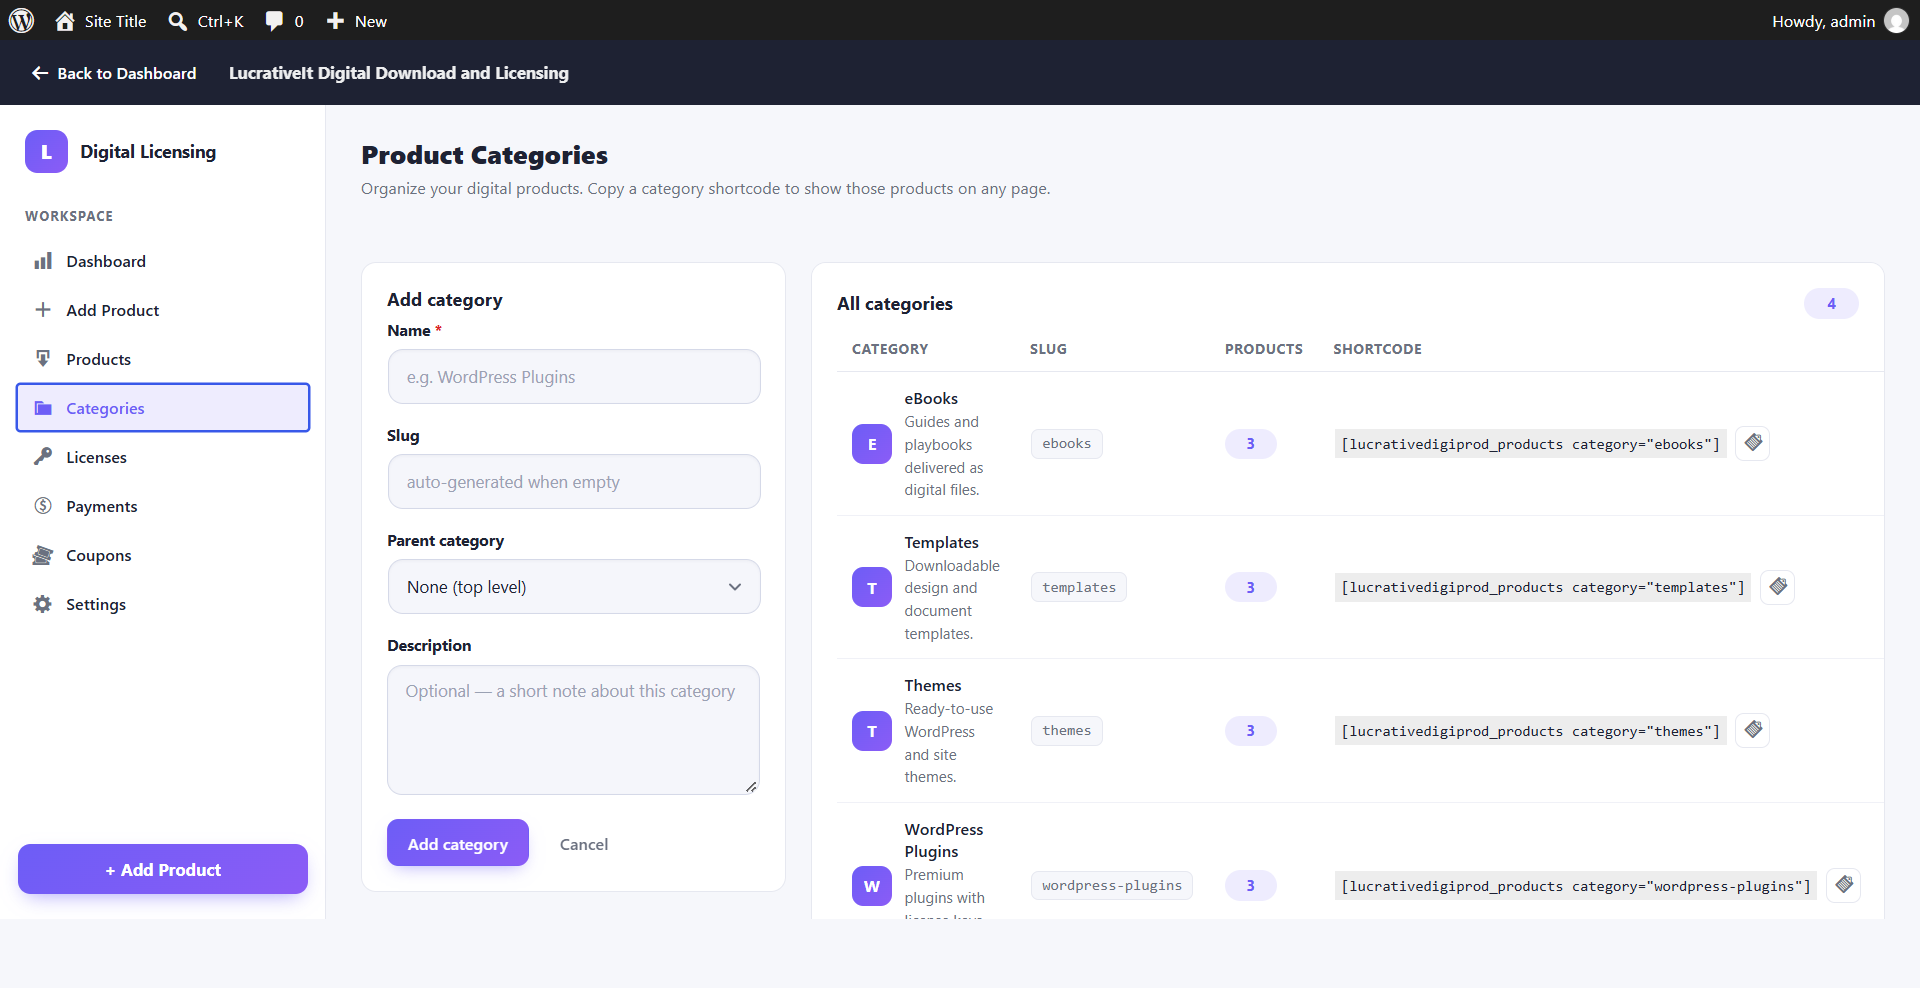Open the New content plus menu
Image resolution: width=1920 pixels, height=988 pixels.
click(x=356, y=21)
